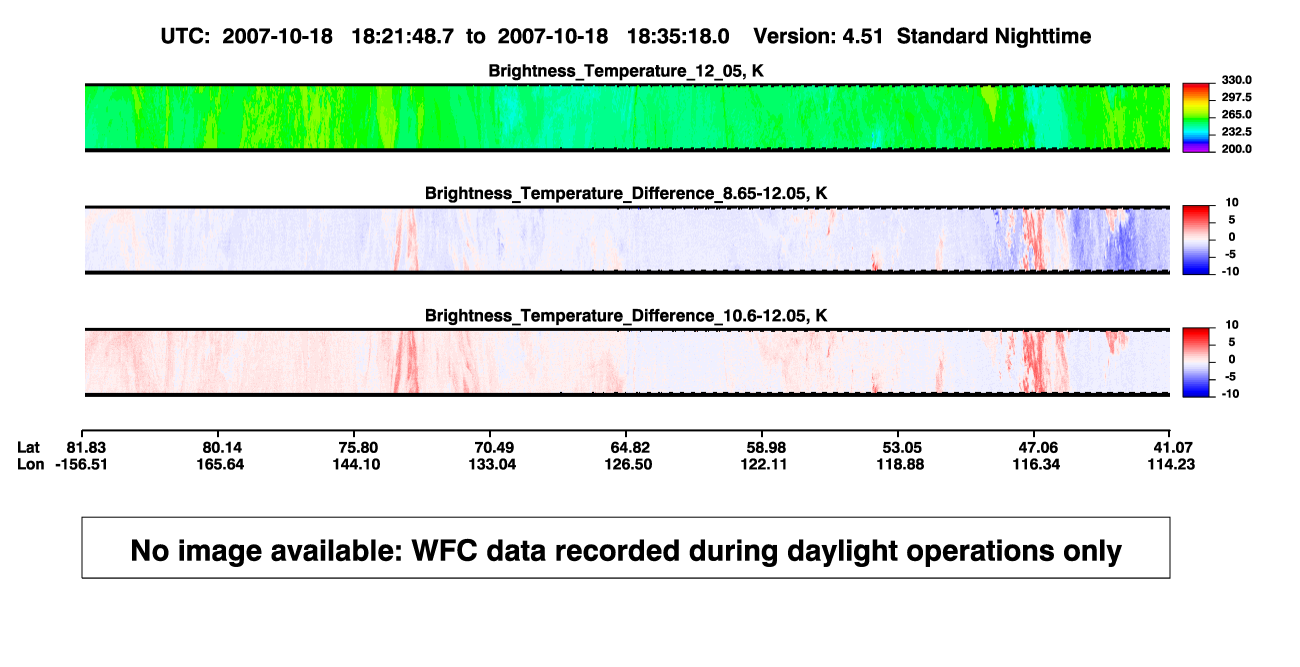Click longitude value 122.11
The height and width of the screenshot is (667, 1300).
click(x=766, y=464)
